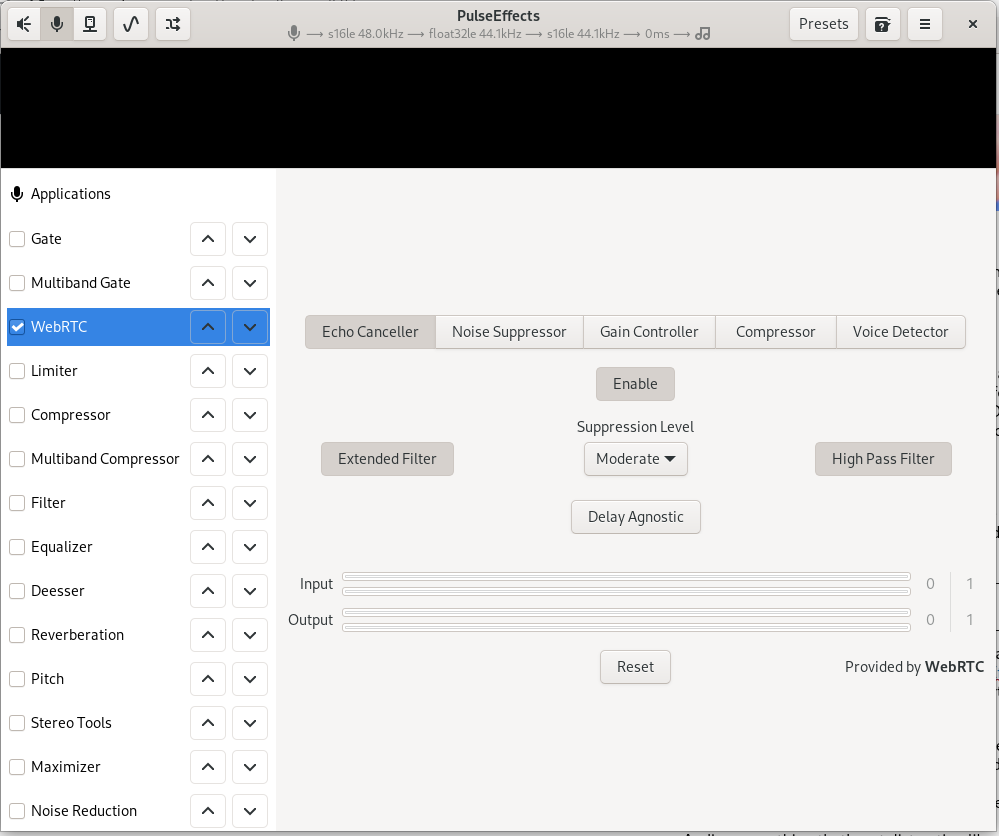Image resolution: width=999 pixels, height=836 pixels.
Task: Open the Suppression Level Moderate dropdown
Action: click(635, 459)
